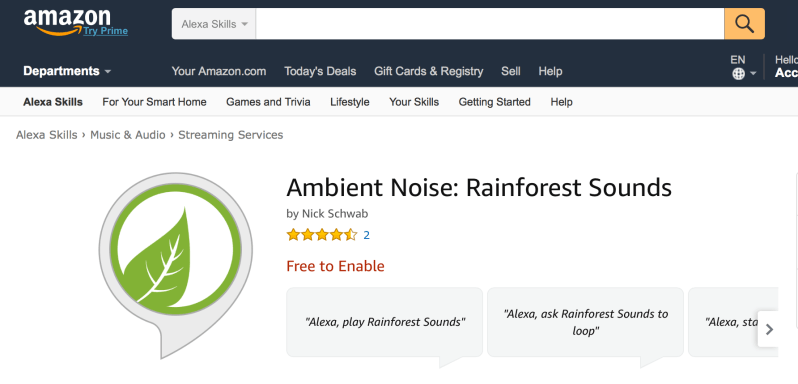Click the star rating icons
798x384 pixels.
click(x=322, y=235)
